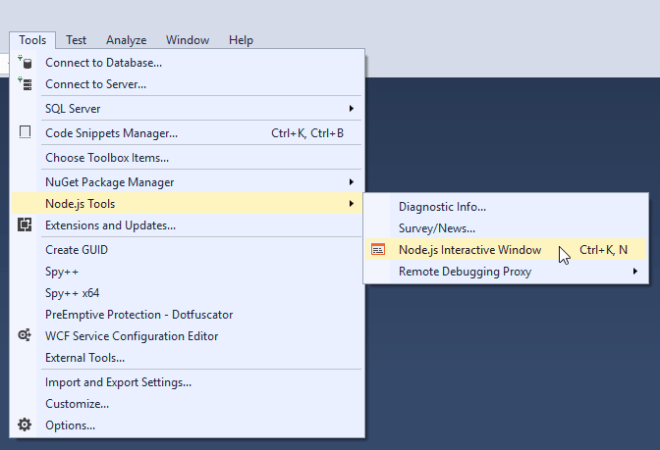Image resolution: width=660 pixels, height=450 pixels.
Task: Open the Window menu
Action: click(x=187, y=40)
